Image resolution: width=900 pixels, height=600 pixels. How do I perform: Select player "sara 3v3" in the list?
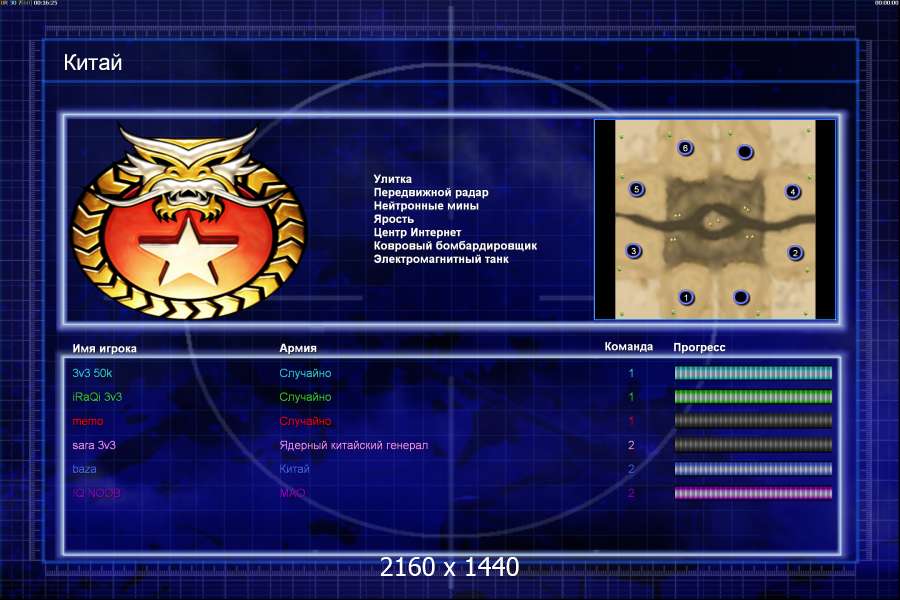(94, 445)
